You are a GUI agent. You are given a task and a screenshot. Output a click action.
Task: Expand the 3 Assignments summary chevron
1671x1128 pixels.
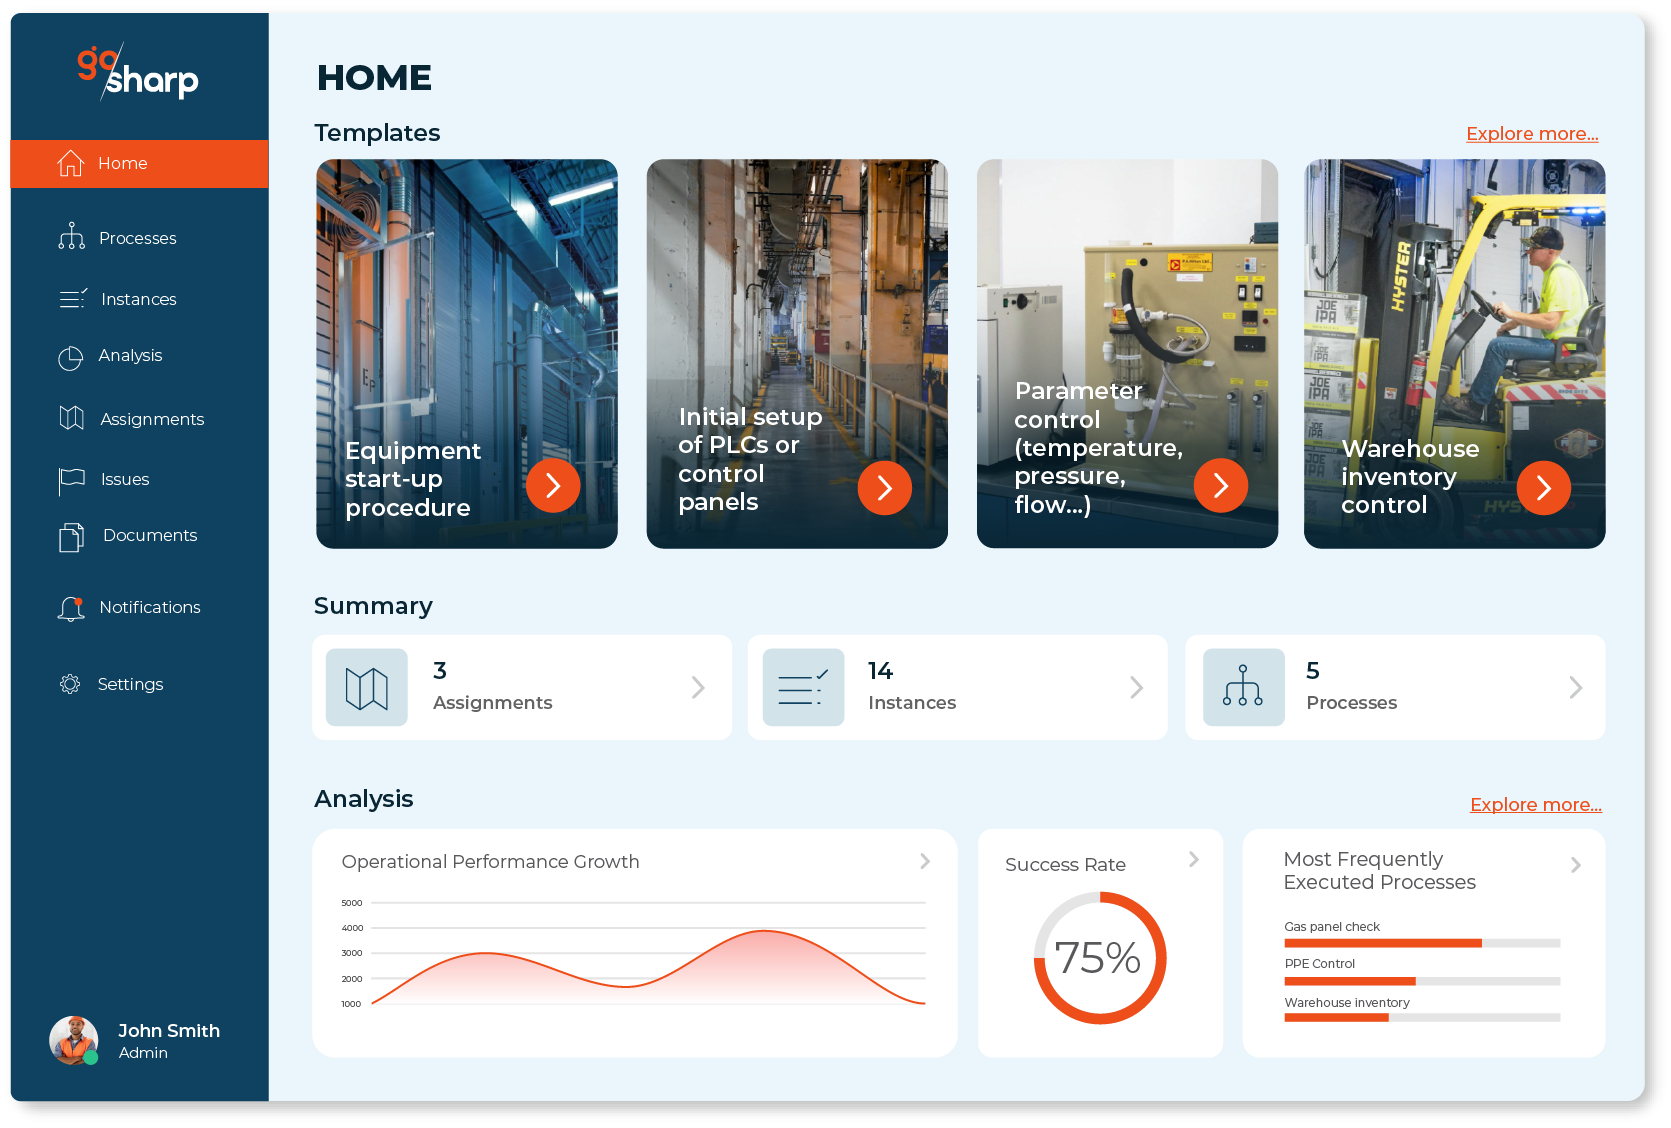[x=698, y=688]
